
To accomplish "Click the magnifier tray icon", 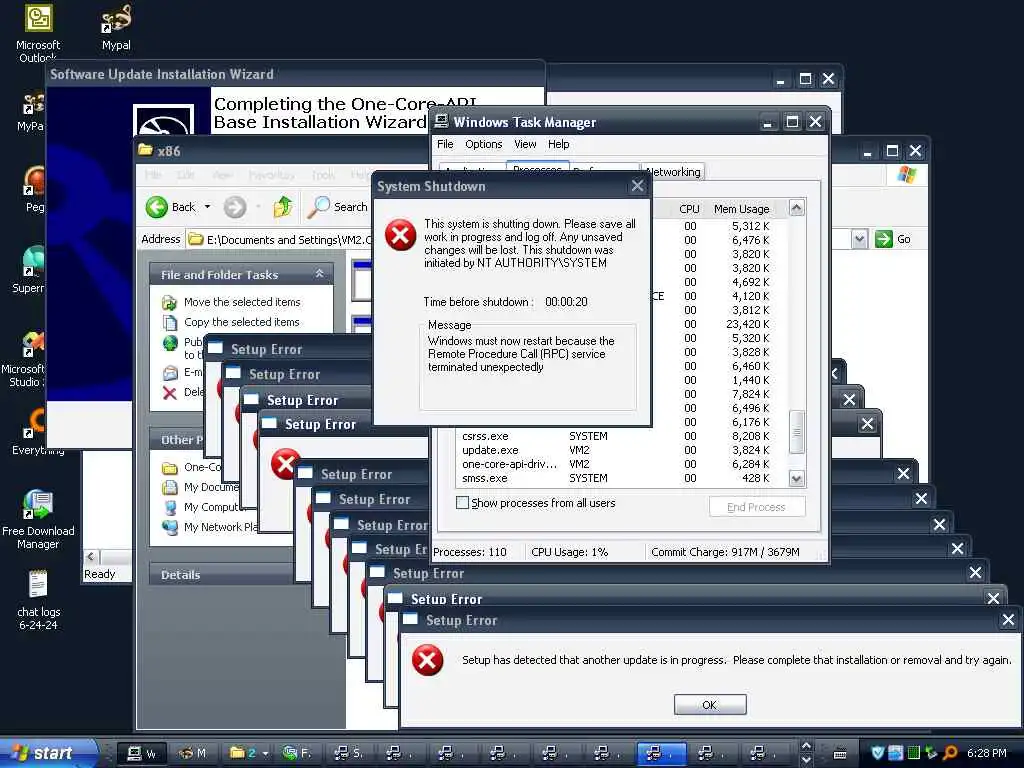I will [x=951, y=753].
